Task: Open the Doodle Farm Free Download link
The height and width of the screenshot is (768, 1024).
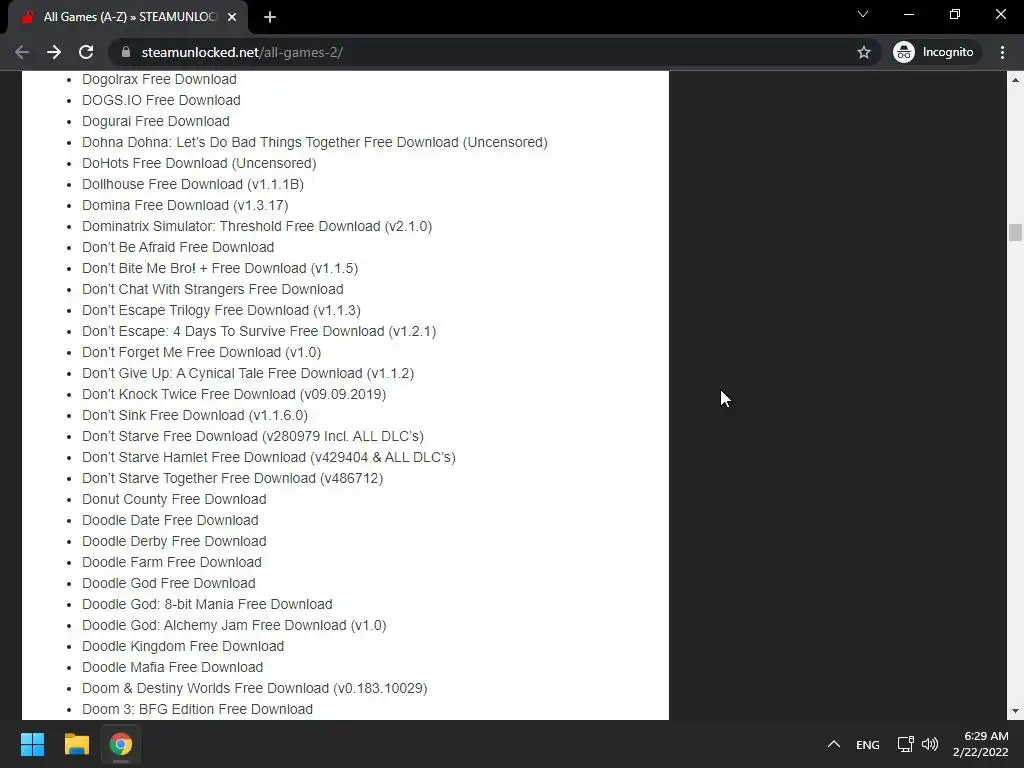Action: coord(172,562)
